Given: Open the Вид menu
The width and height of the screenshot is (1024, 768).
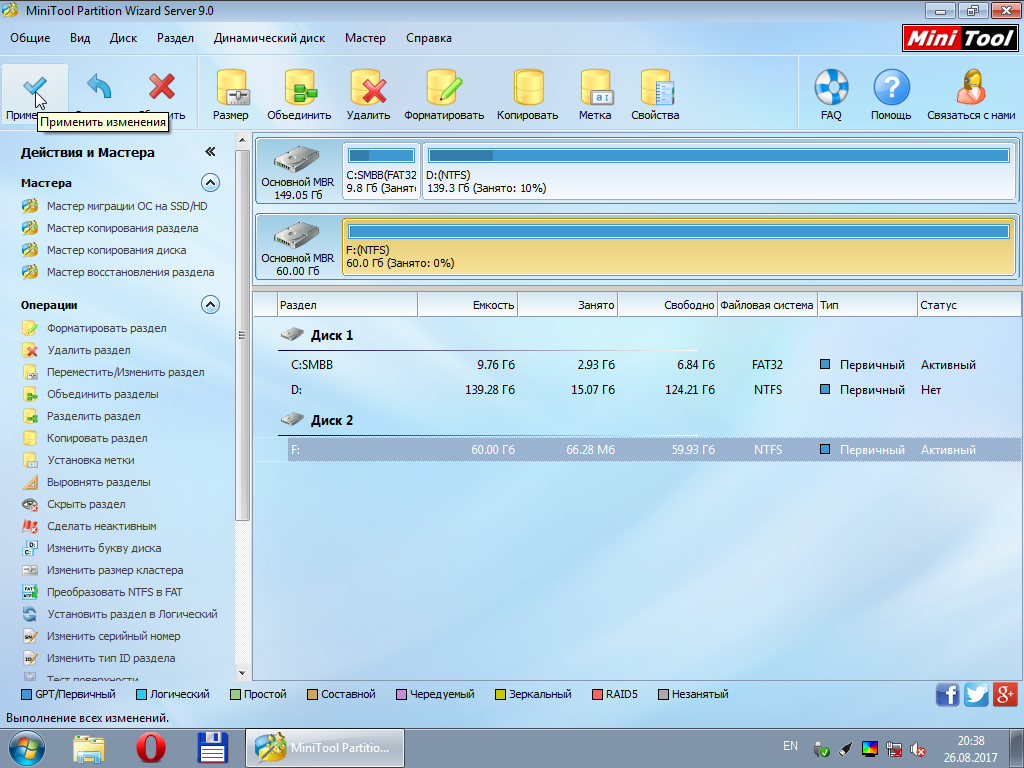Looking at the screenshot, I should click(80, 38).
